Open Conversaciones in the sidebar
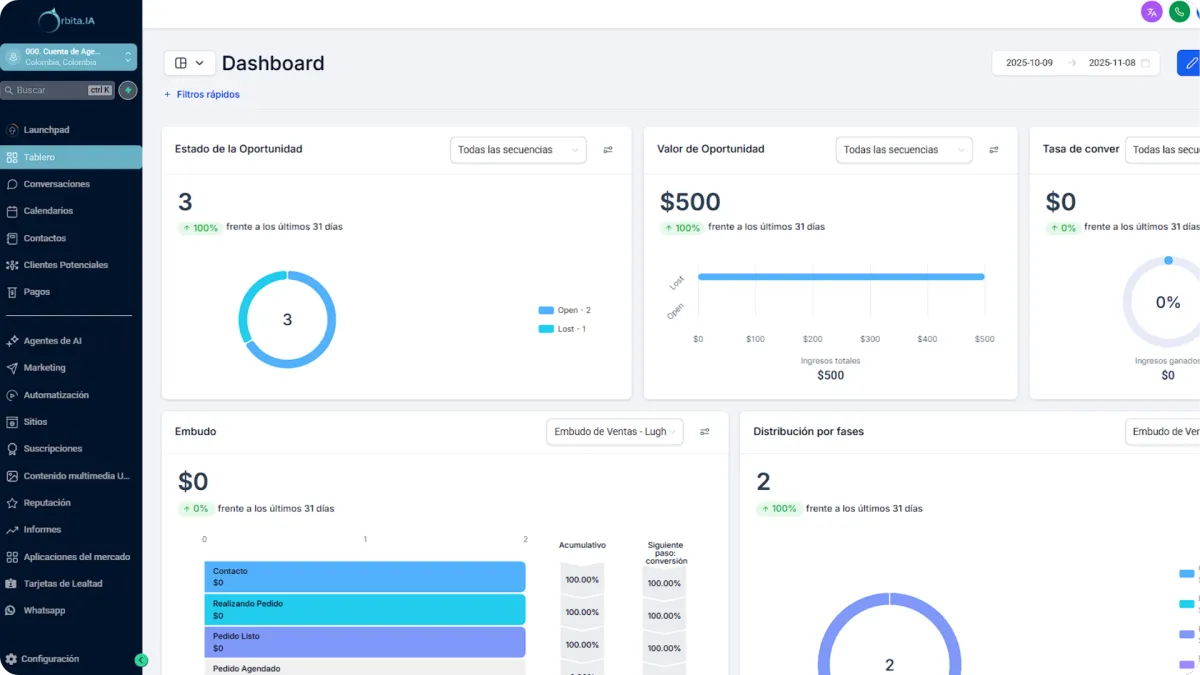The height and width of the screenshot is (675, 1200). (57, 184)
